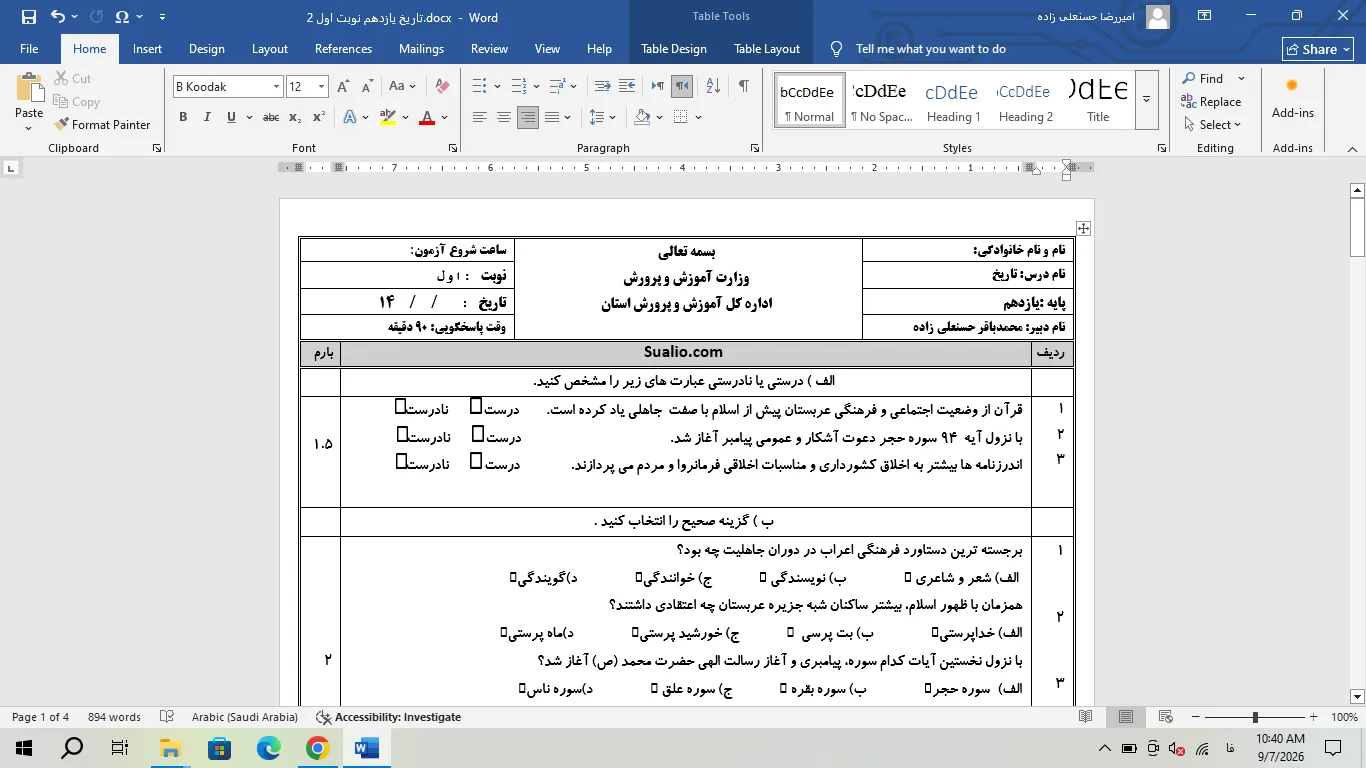The height and width of the screenshot is (768, 1366).
Task: Toggle Bold formatting
Action: [x=183, y=117]
